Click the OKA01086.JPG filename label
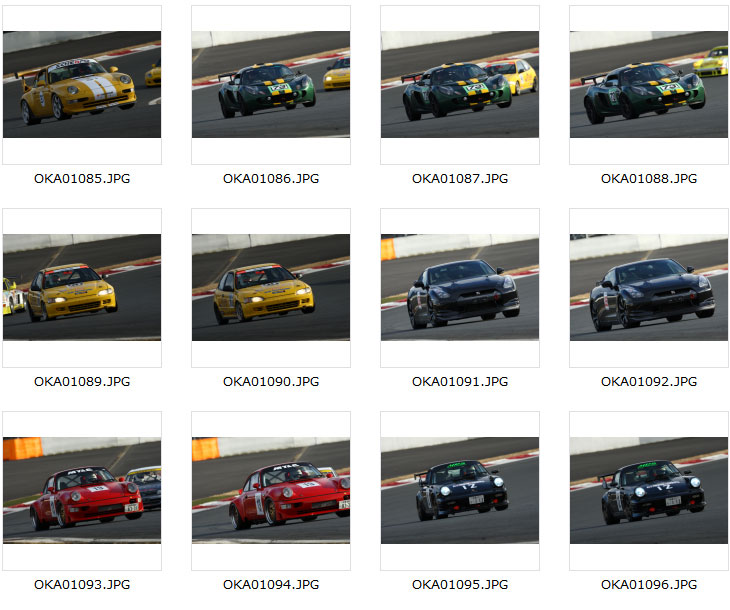This screenshot has height=610, width=730. (x=271, y=179)
